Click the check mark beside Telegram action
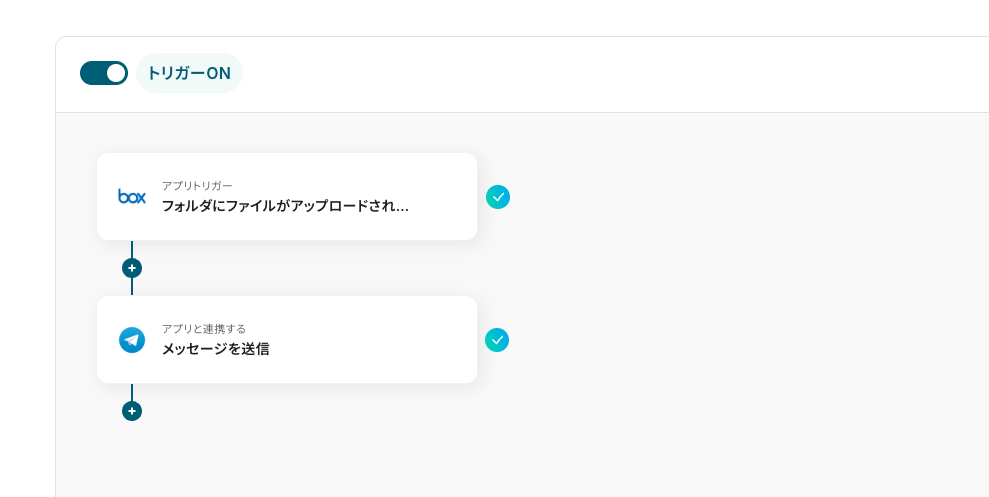This screenshot has height=497, width=989. 497,340
